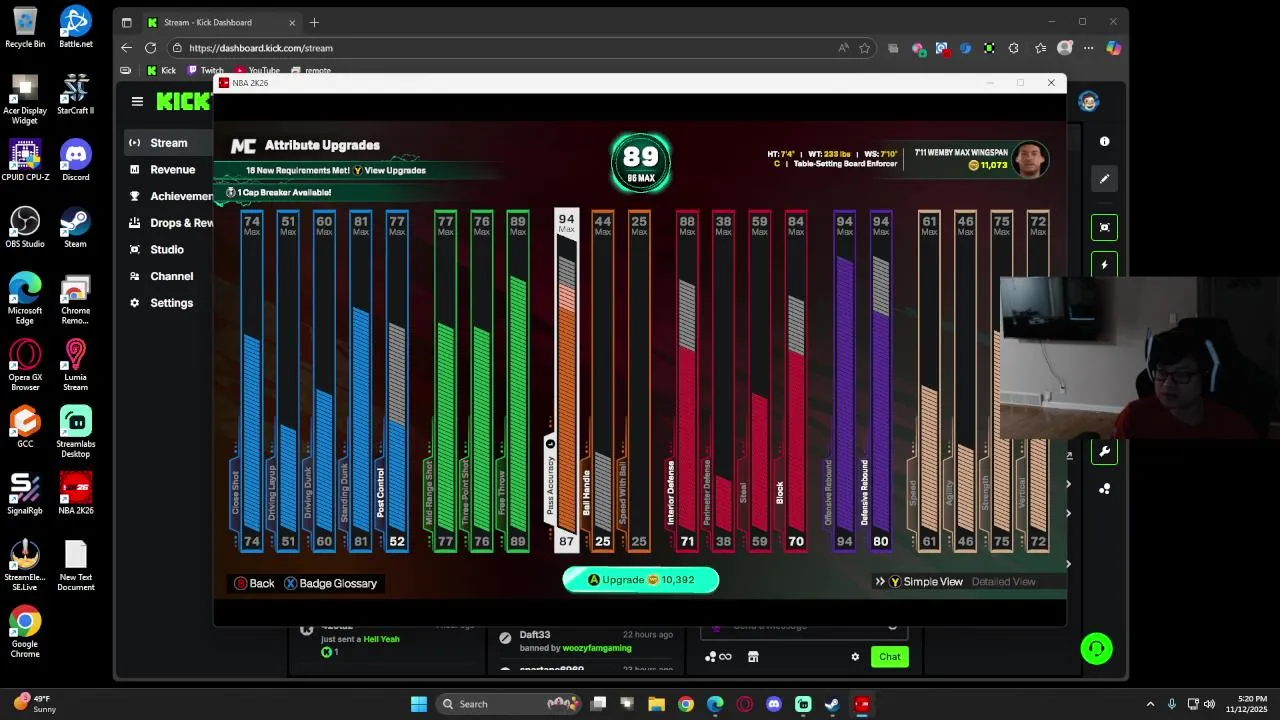
Task: Click the Kick dashboard hamburger menu icon
Action: tap(137, 101)
